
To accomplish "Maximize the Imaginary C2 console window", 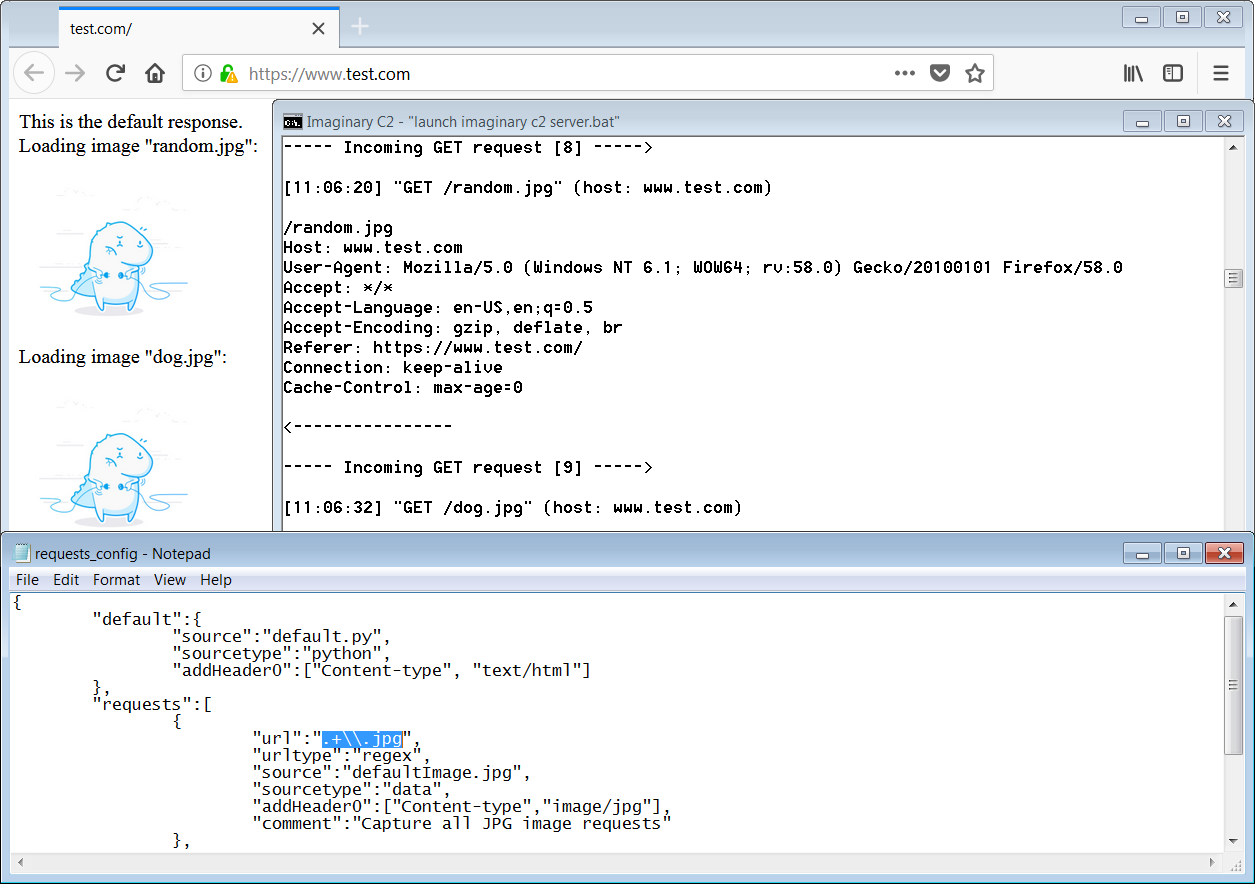I will click(x=1183, y=121).
